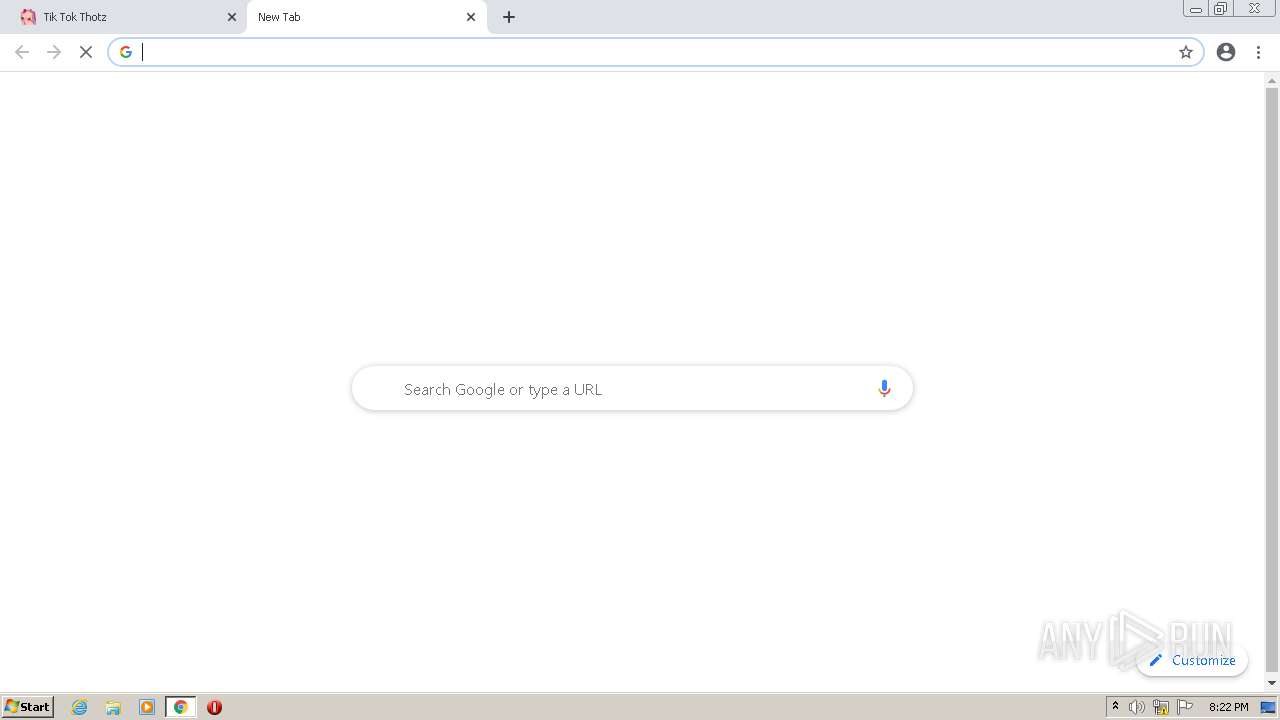
Task: Launch Internet Explorer from the taskbar
Action: pos(80,707)
